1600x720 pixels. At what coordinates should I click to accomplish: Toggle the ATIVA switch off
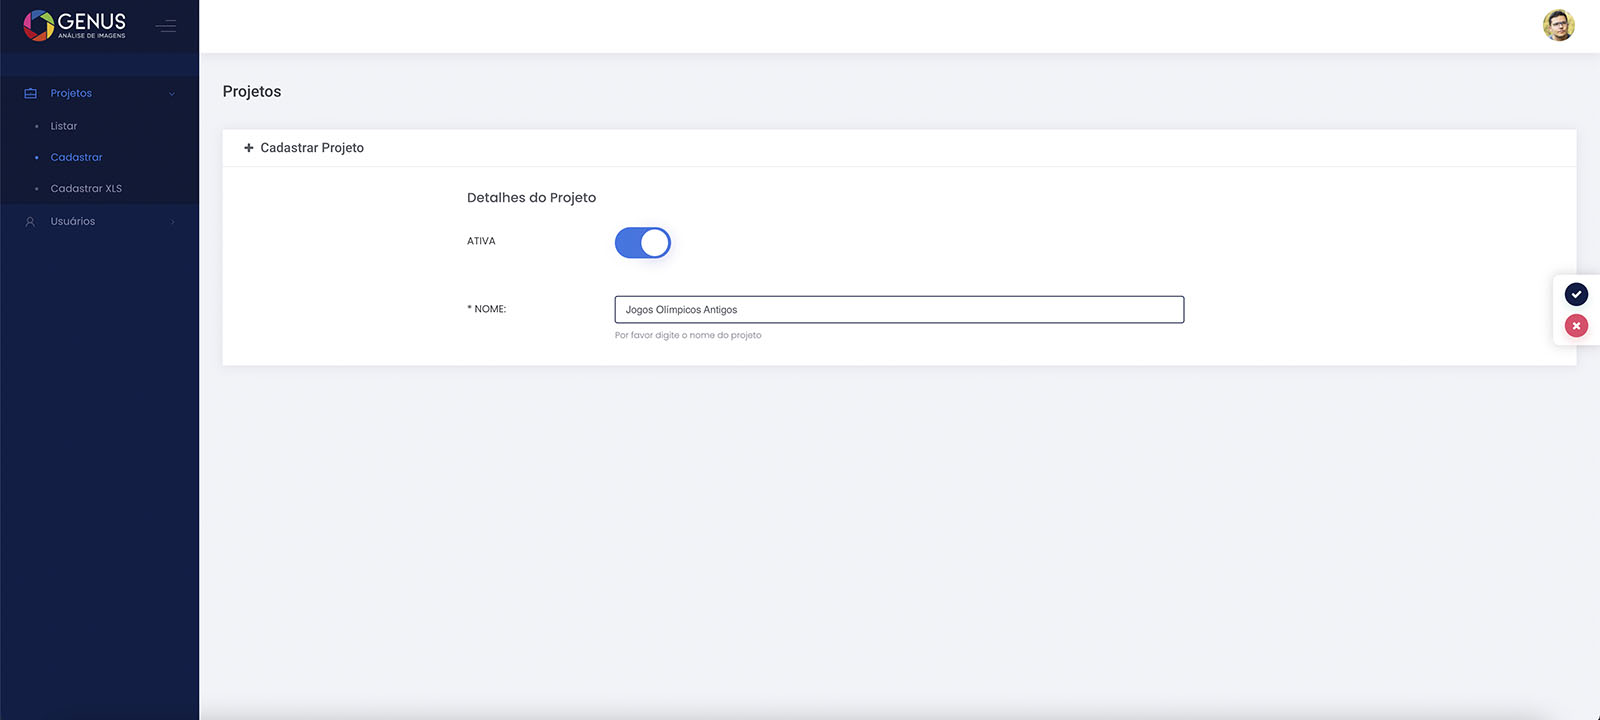642,243
